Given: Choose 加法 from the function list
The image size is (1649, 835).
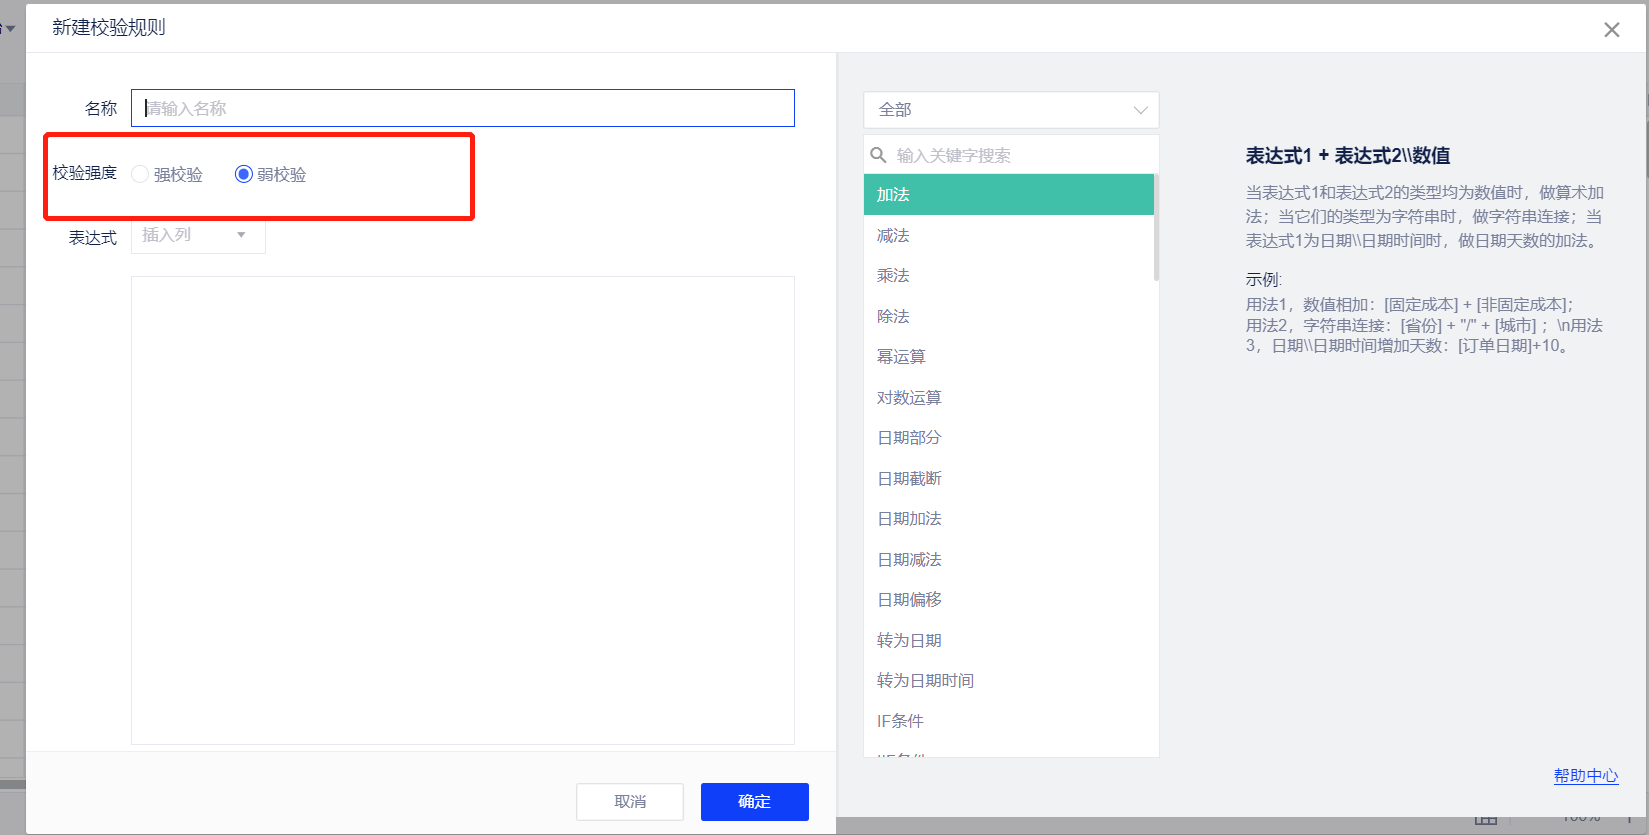Looking at the screenshot, I should point(893,195).
